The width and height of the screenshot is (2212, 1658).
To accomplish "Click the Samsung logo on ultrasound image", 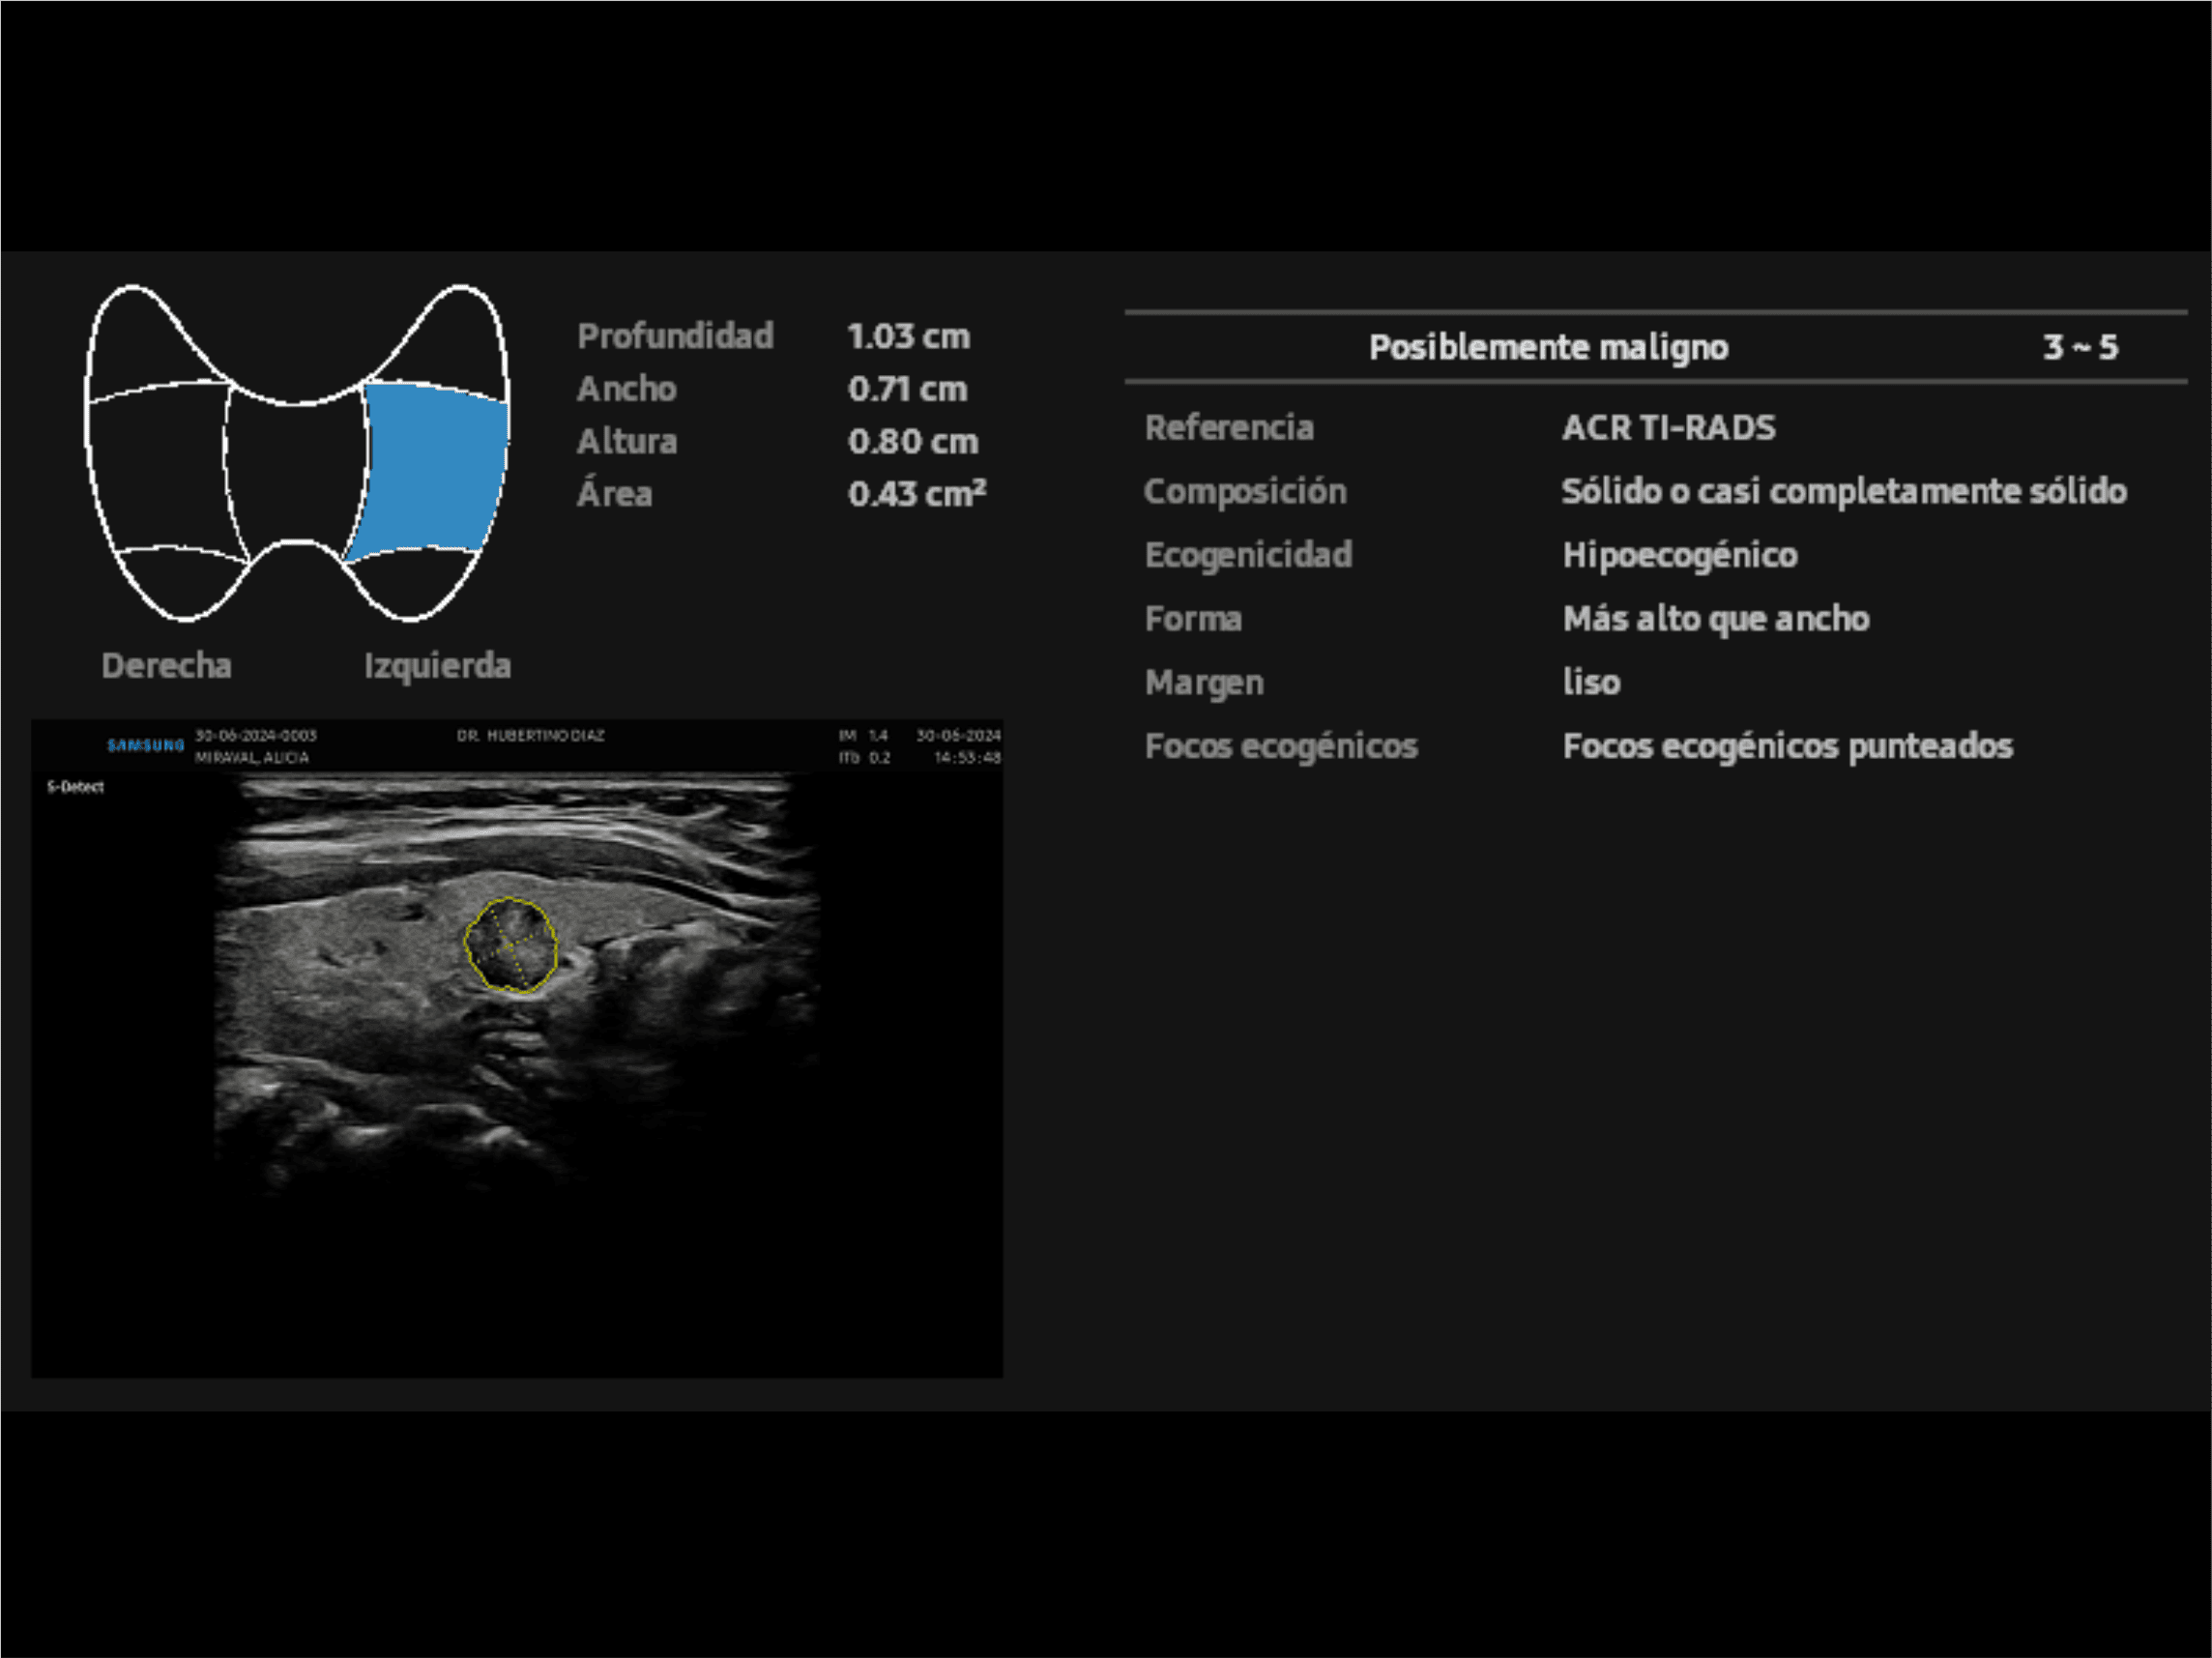I will (x=145, y=745).
